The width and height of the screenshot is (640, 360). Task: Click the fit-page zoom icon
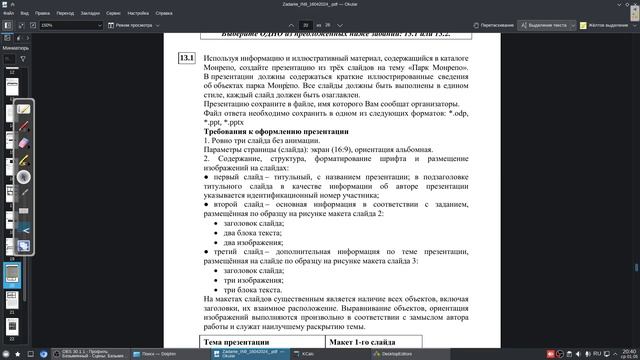(x=33, y=25)
